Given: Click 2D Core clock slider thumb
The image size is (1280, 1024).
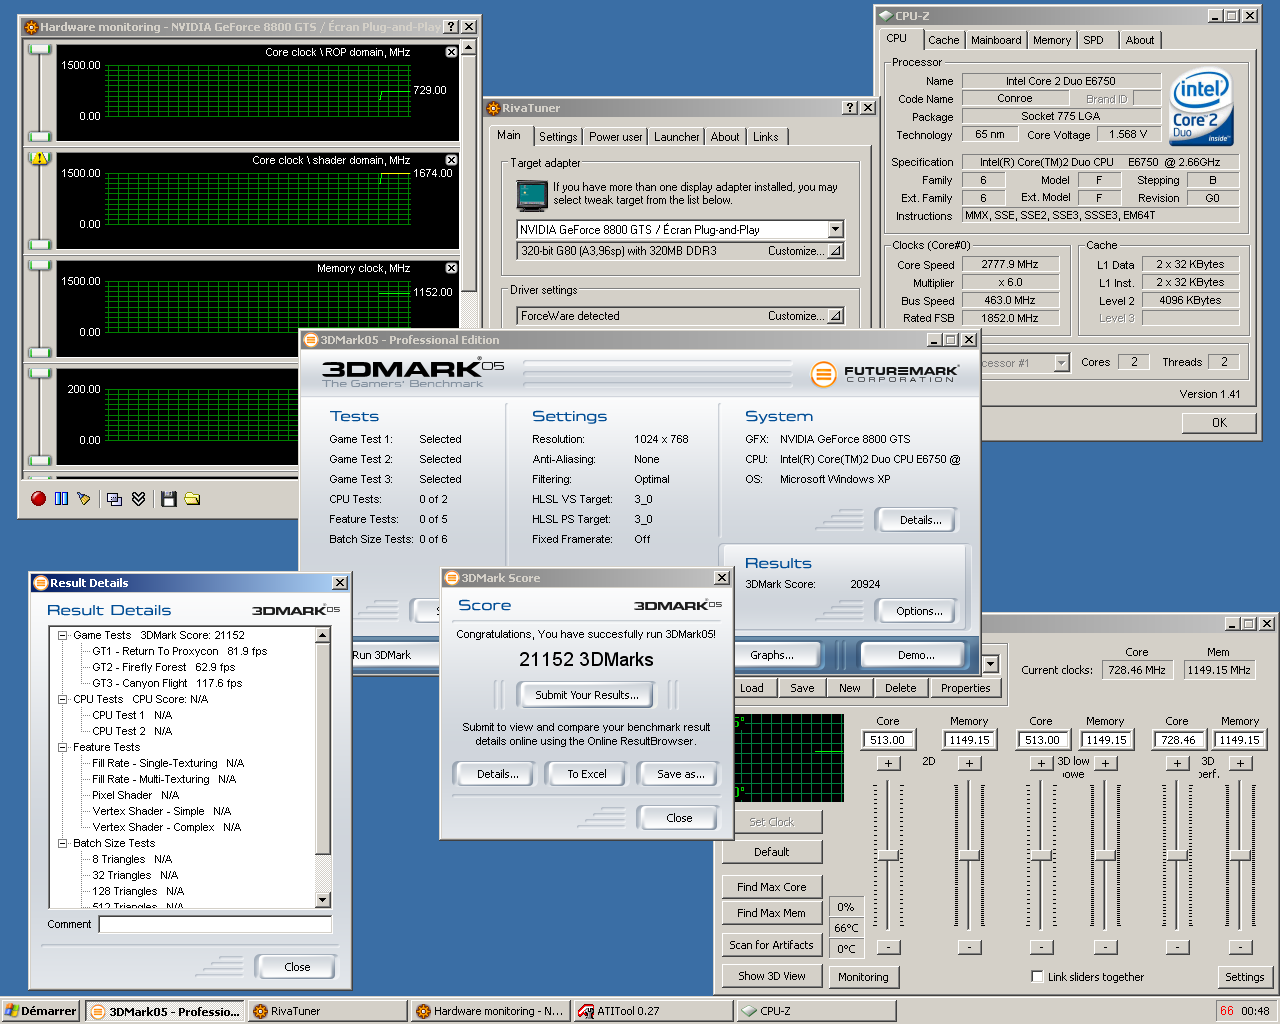Looking at the screenshot, I should (x=888, y=856).
